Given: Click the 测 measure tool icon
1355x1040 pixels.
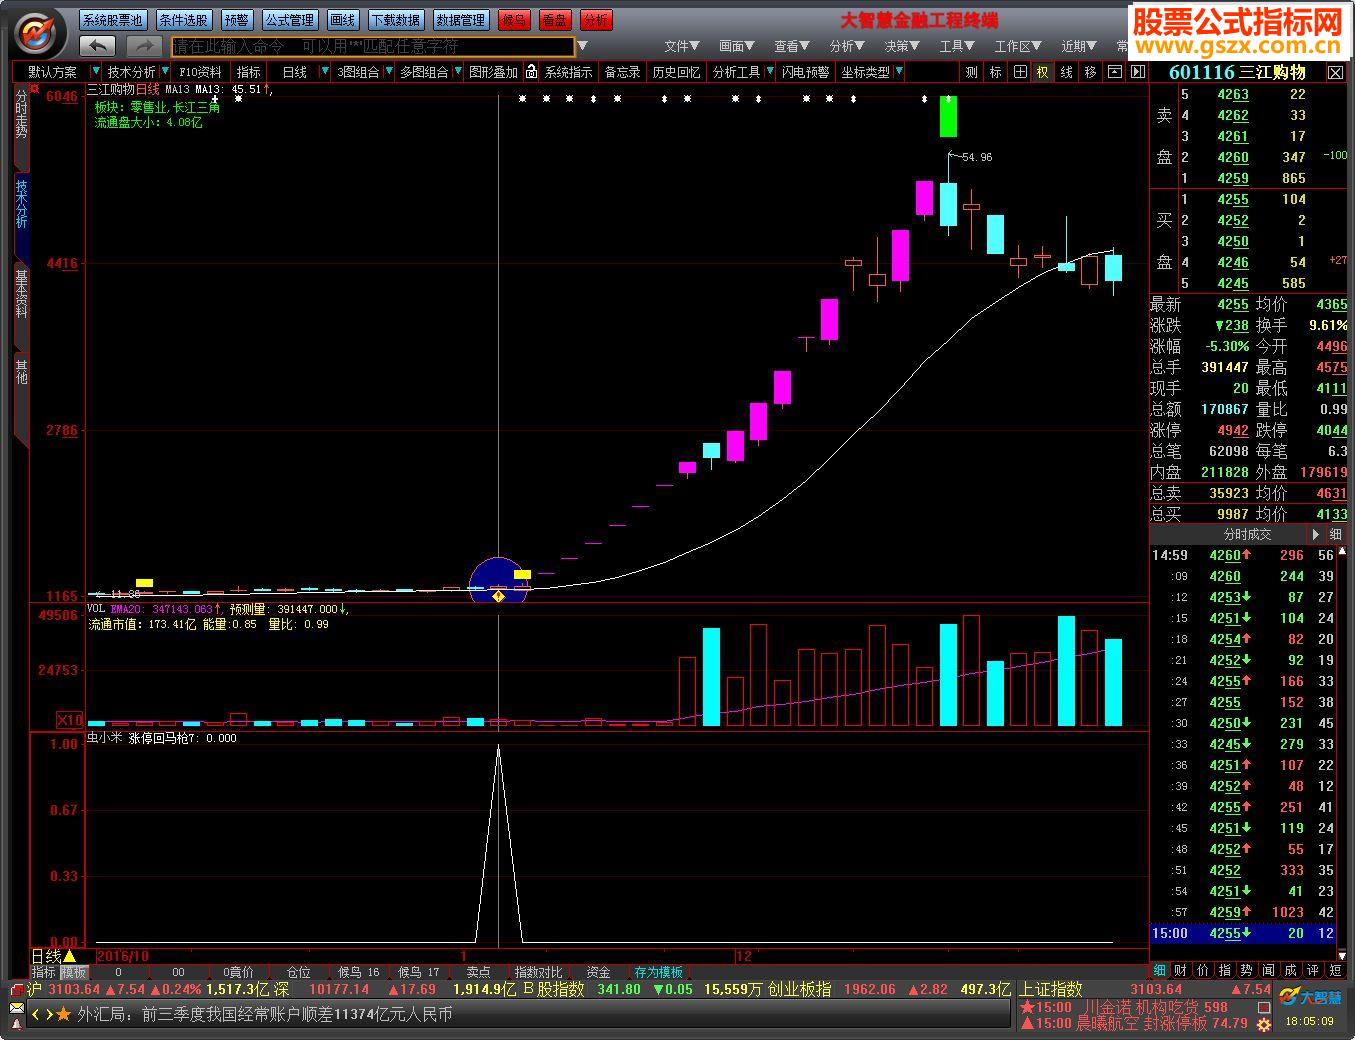Looking at the screenshot, I should point(972,72).
